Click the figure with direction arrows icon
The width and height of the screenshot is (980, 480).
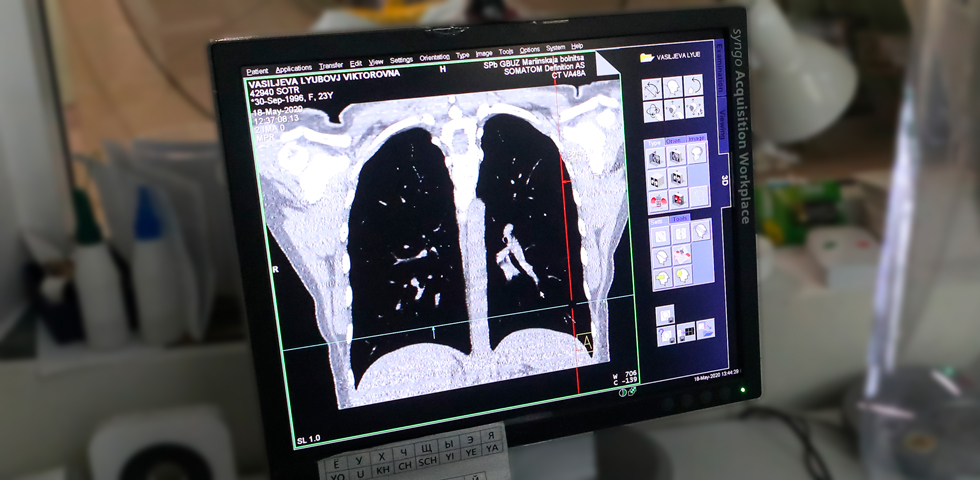[x=674, y=109]
